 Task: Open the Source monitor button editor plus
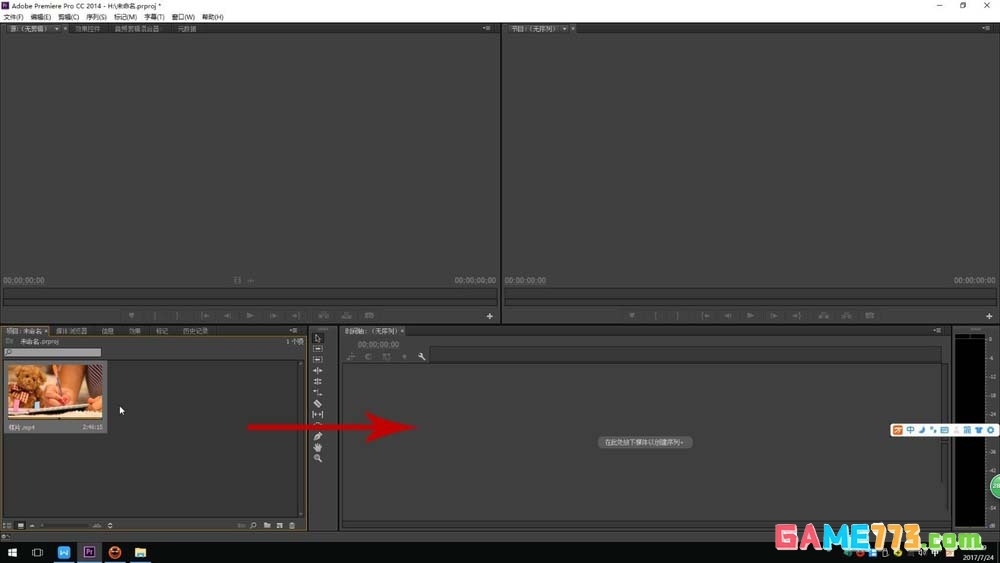coord(490,316)
